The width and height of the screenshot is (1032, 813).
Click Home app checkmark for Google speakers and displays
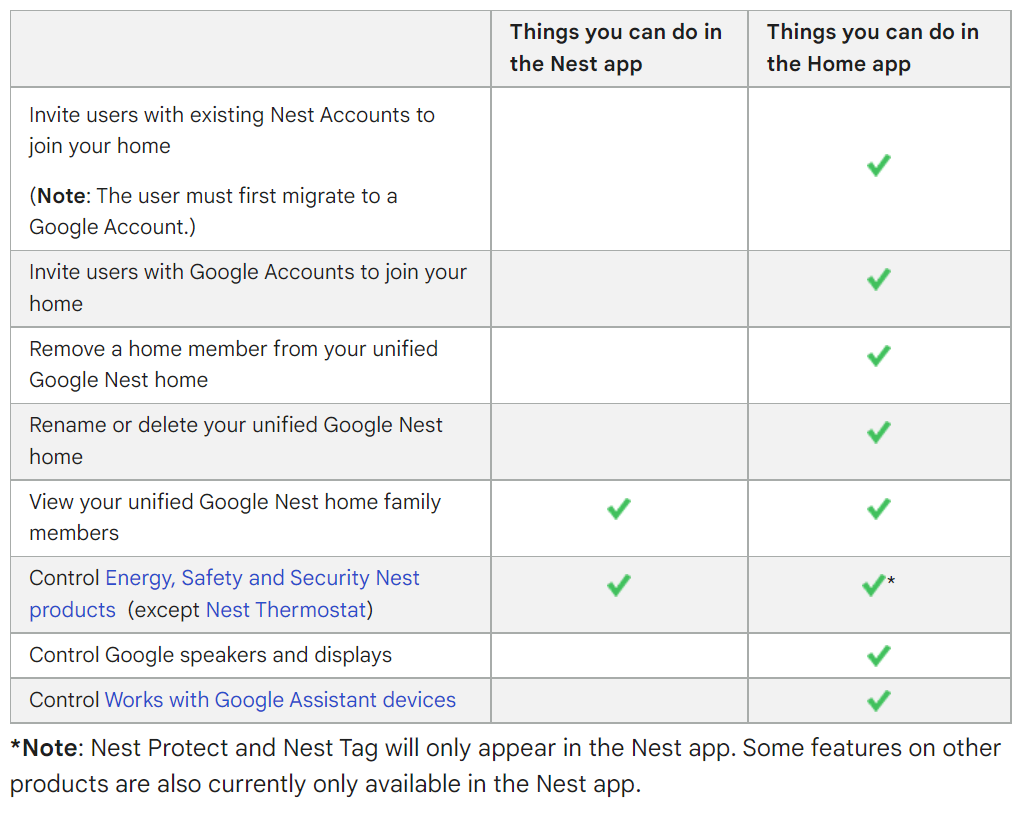pyautogui.click(x=878, y=656)
